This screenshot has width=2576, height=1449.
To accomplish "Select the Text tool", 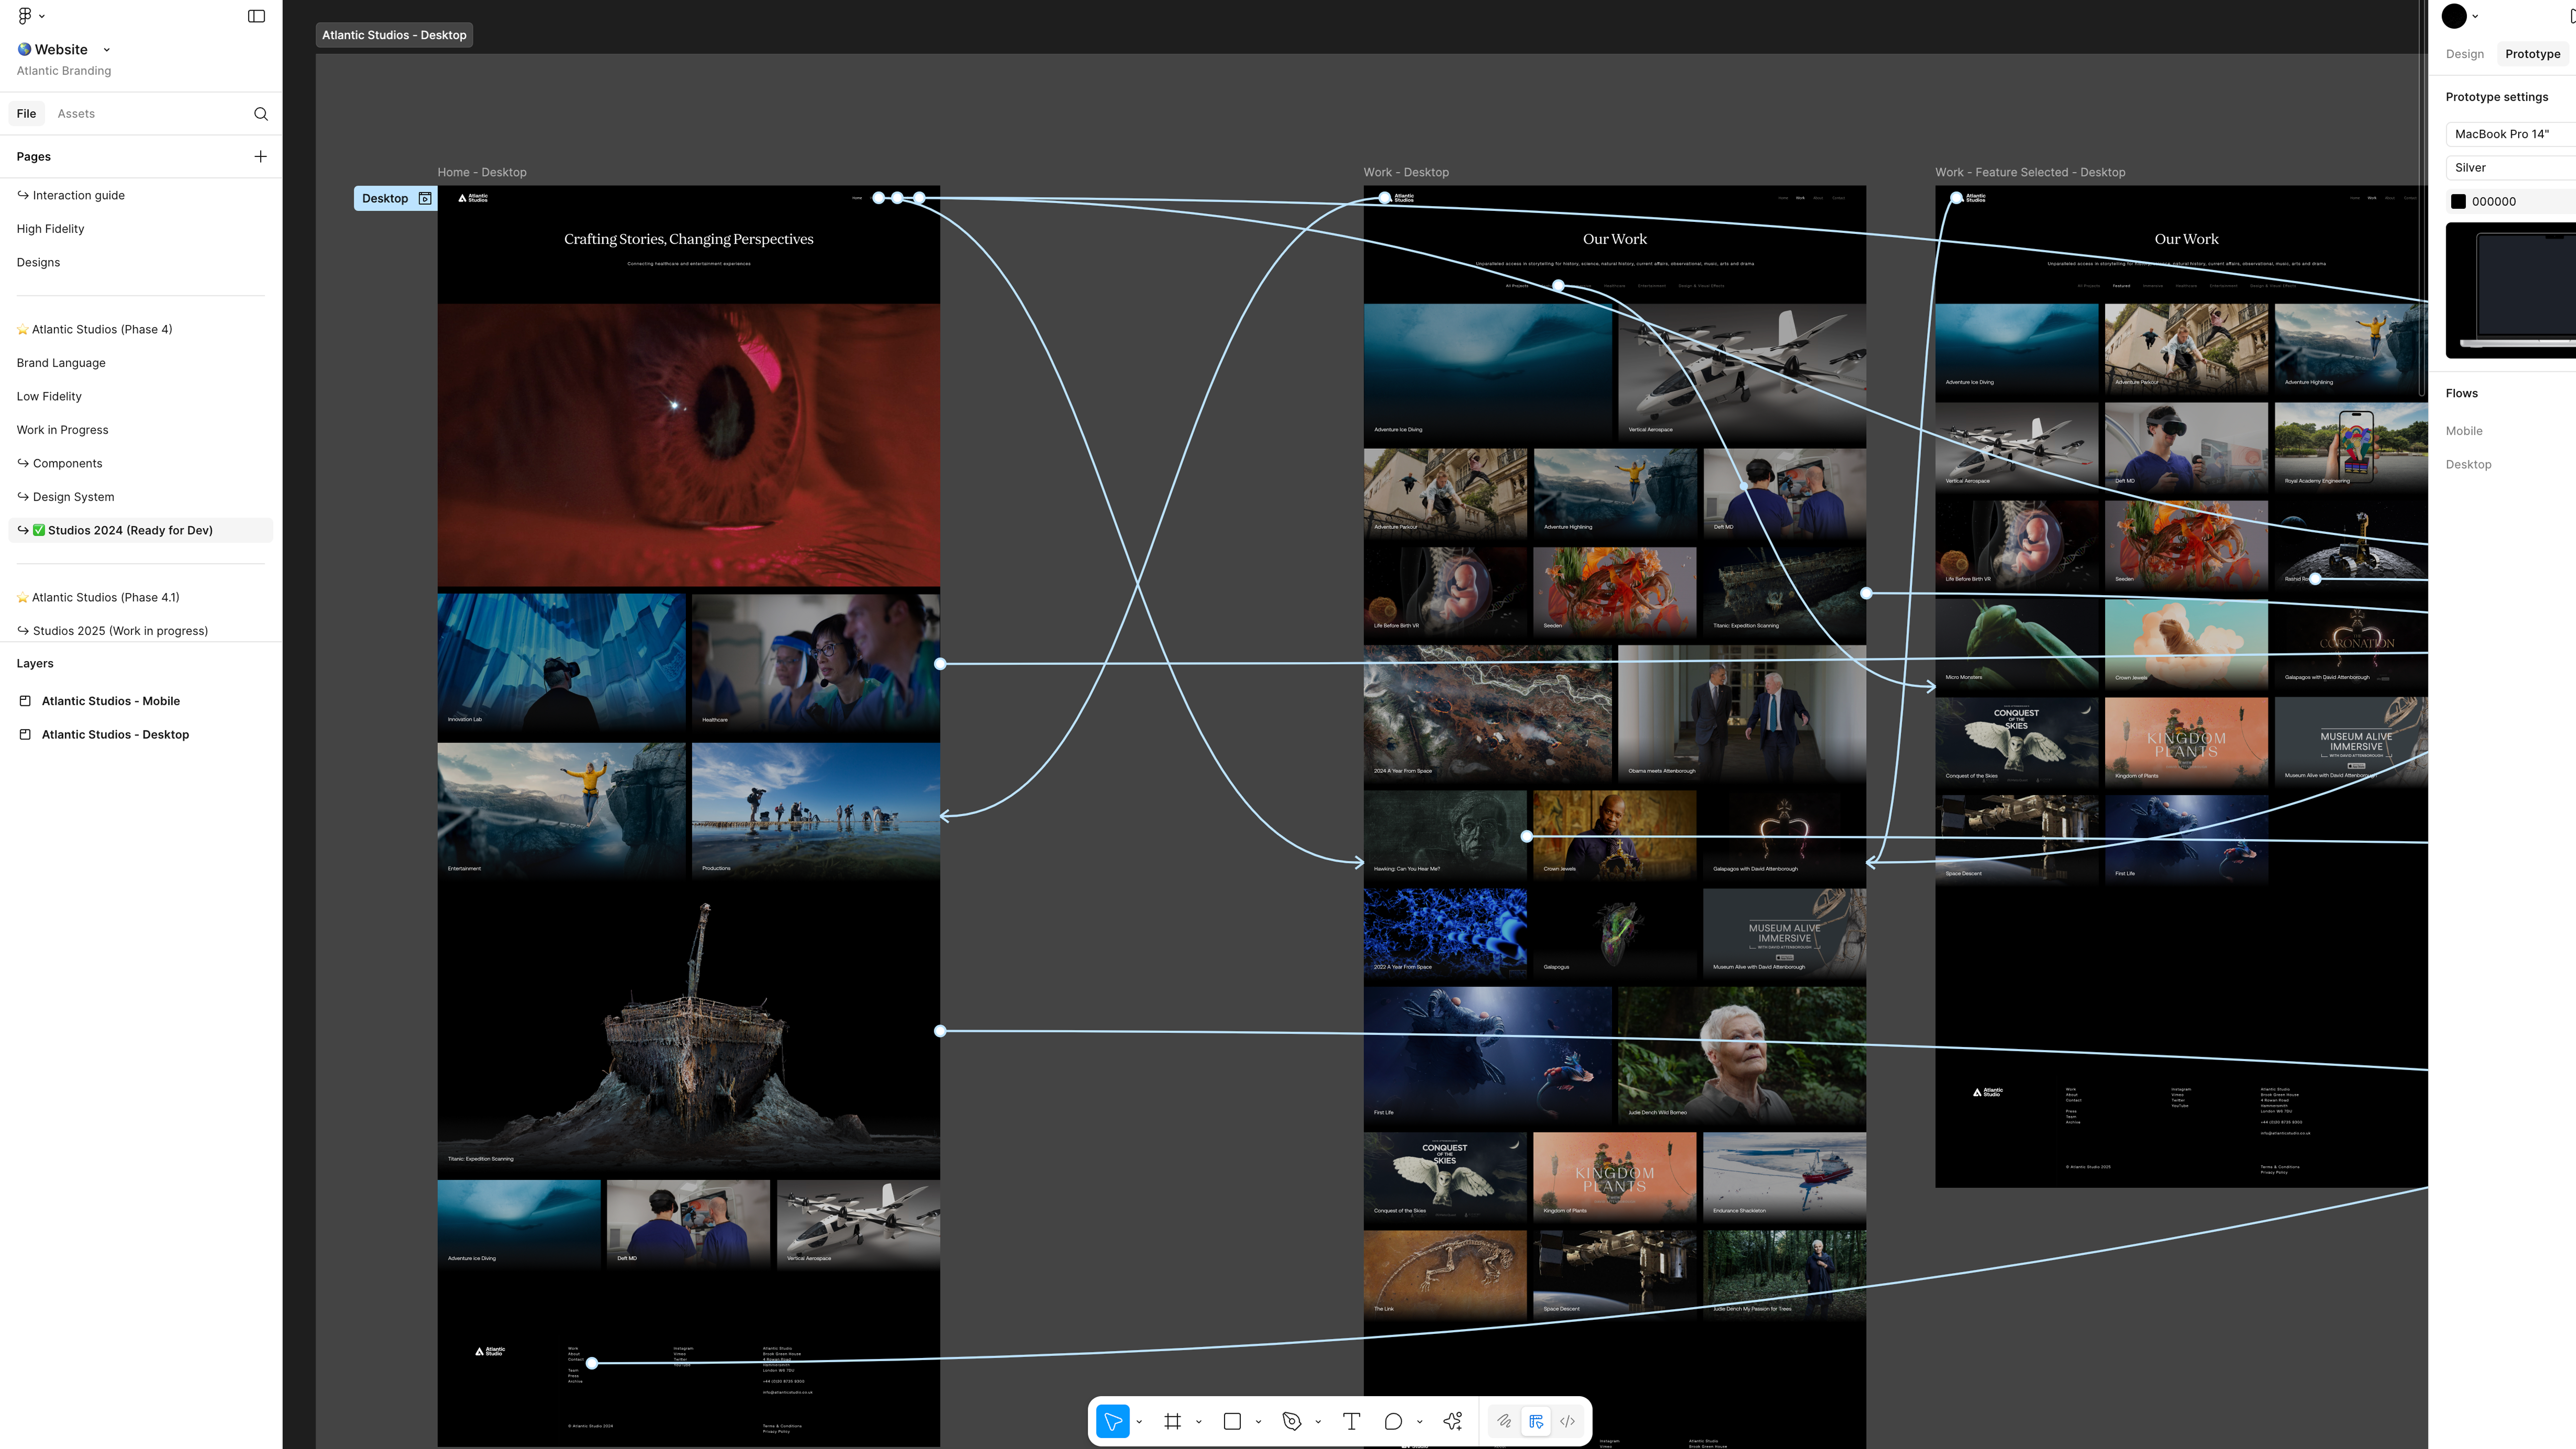I will (x=1351, y=1421).
